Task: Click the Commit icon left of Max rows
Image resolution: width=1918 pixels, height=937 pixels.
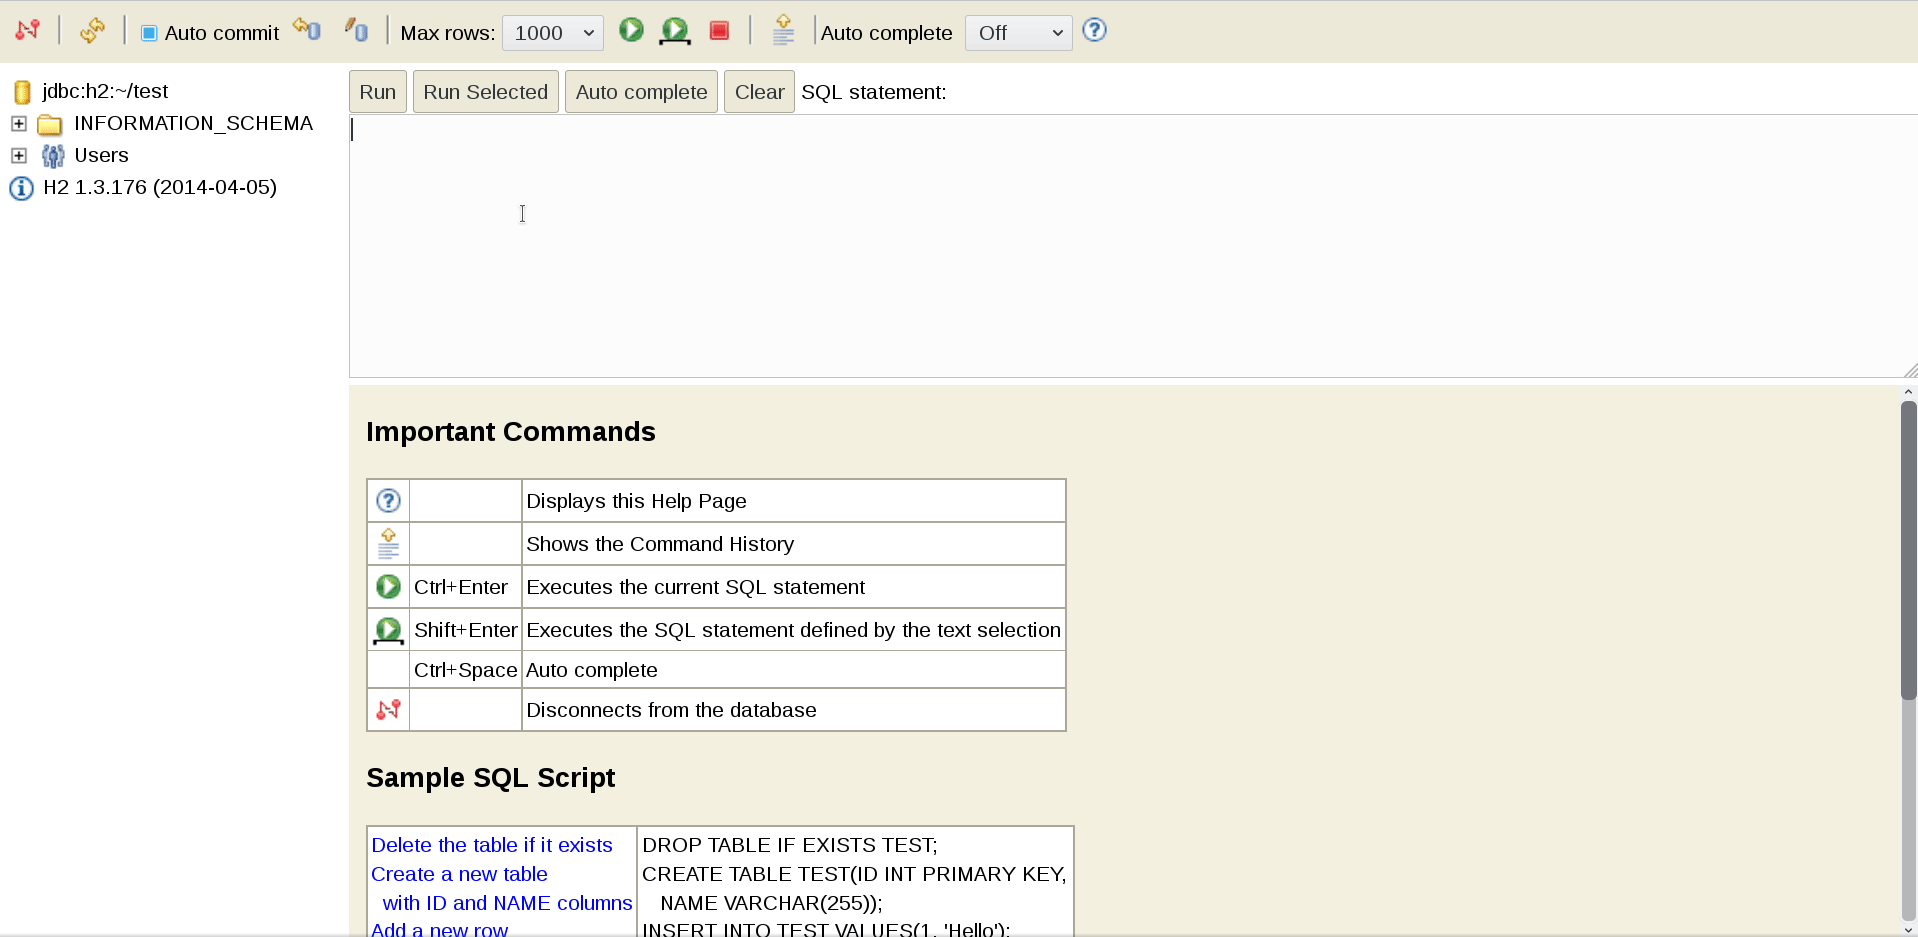Action: (356, 30)
